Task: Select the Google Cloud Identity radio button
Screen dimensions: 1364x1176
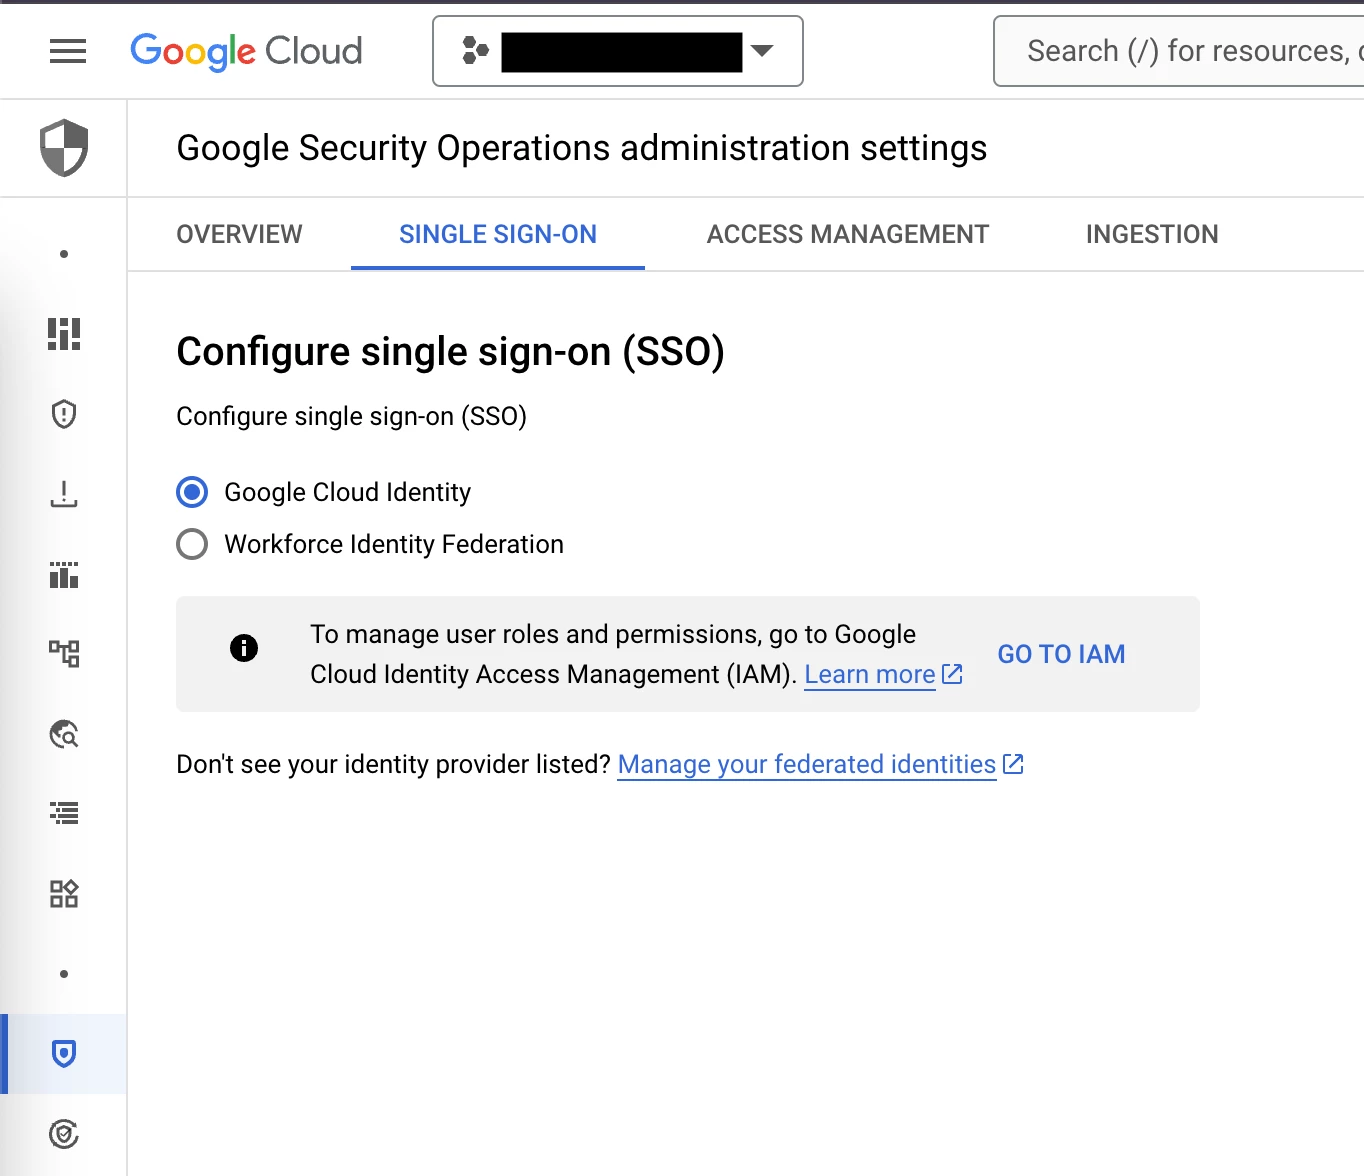Action: pyautogui.click(x=192, y=492)
